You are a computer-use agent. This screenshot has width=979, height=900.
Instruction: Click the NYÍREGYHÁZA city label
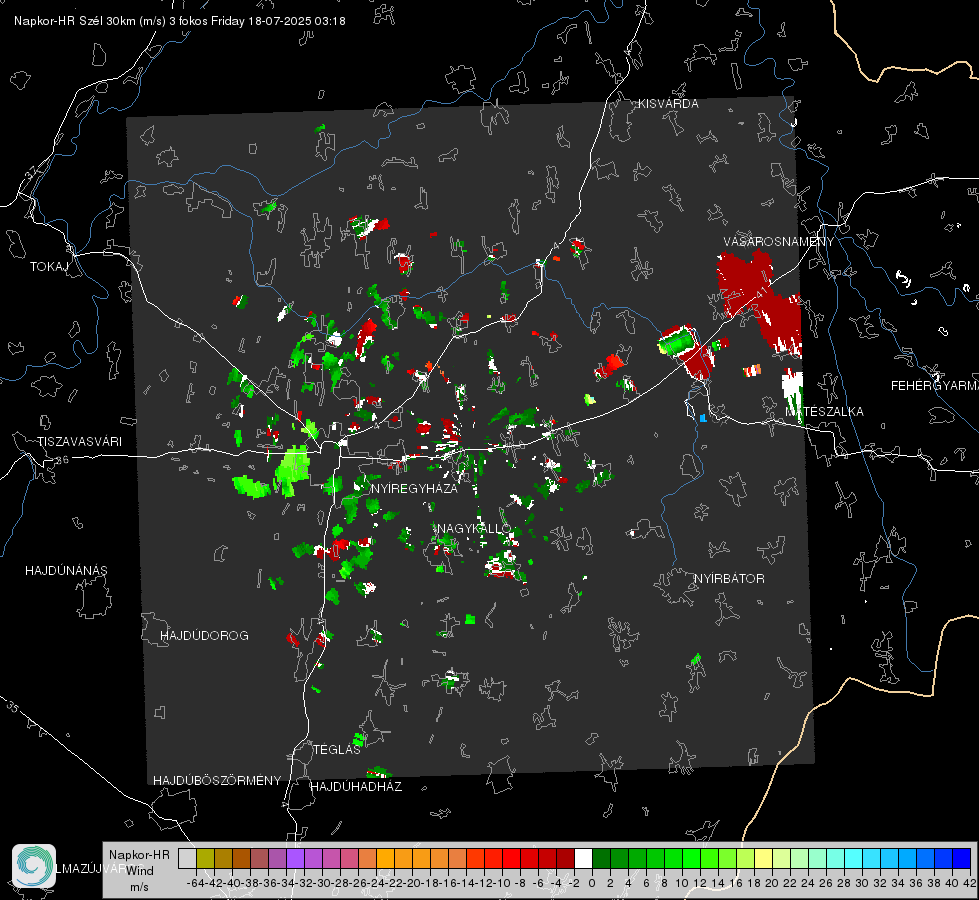[414, 488]
